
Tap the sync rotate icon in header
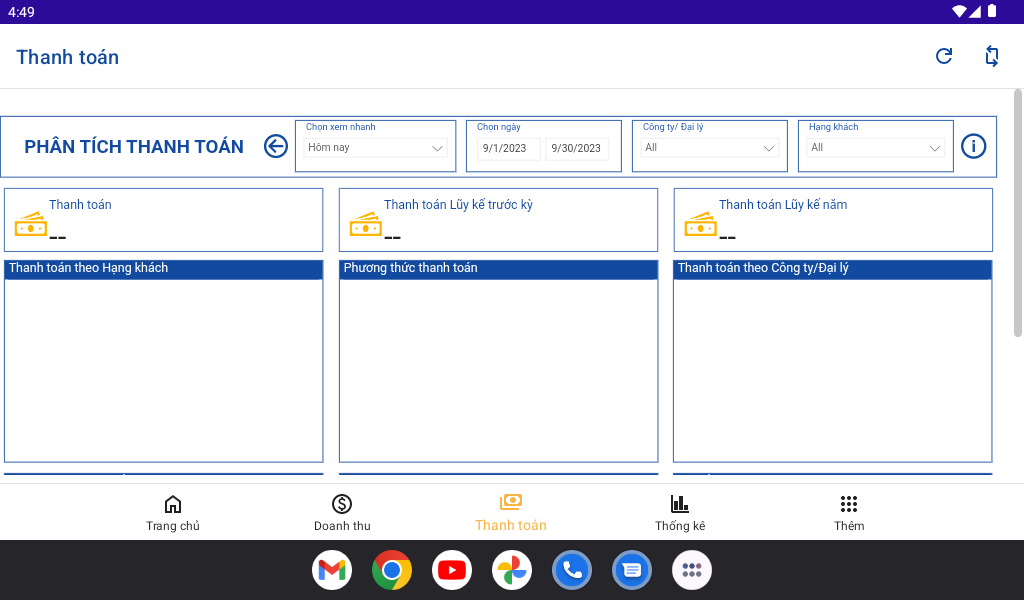[991, 56]
